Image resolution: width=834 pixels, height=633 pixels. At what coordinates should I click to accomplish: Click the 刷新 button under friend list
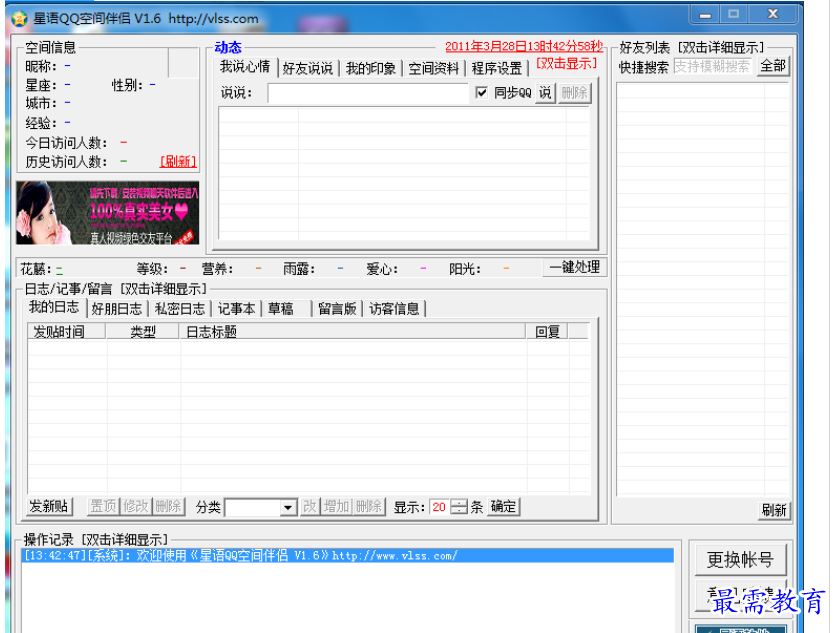(774, 511)
